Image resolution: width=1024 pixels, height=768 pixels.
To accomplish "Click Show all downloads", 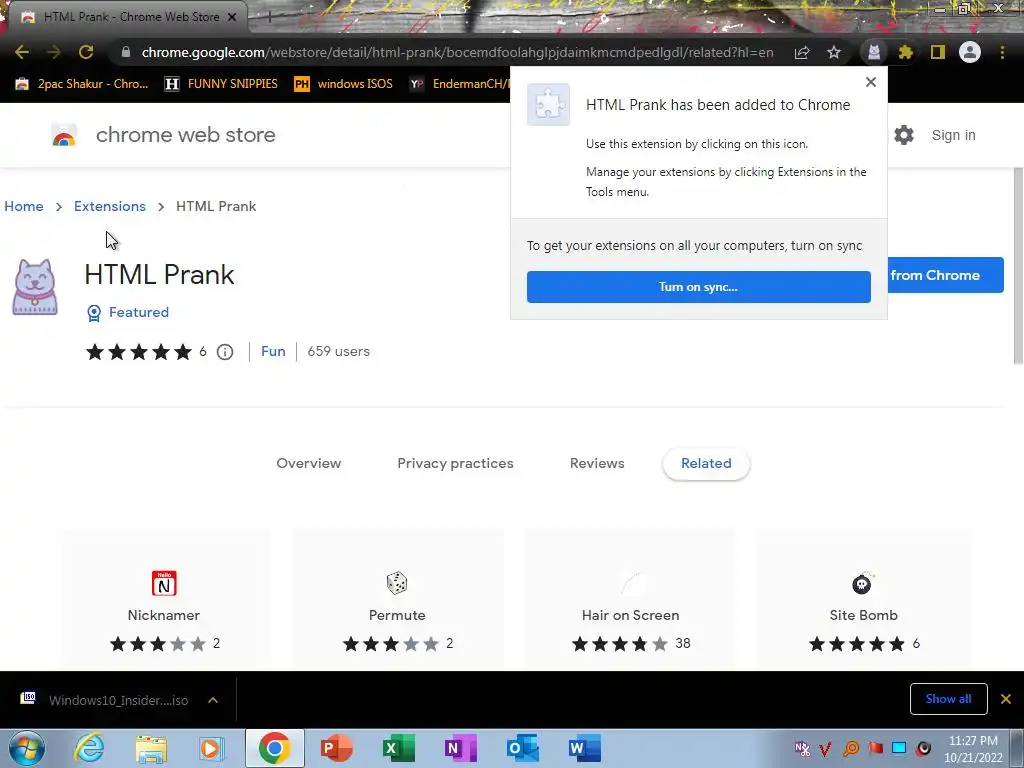I will pyautogui.click(x=948, y=699).
